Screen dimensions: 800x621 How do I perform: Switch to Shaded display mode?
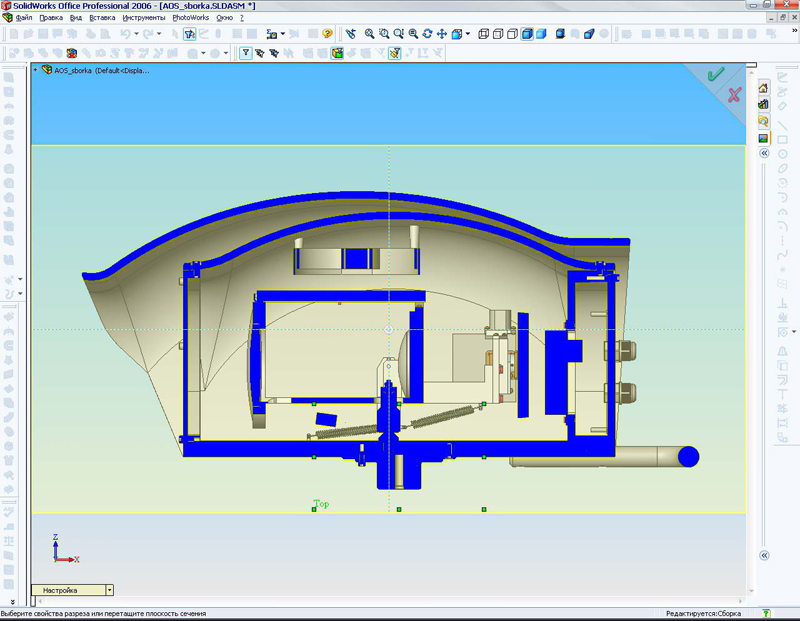[x=541, y=34]
